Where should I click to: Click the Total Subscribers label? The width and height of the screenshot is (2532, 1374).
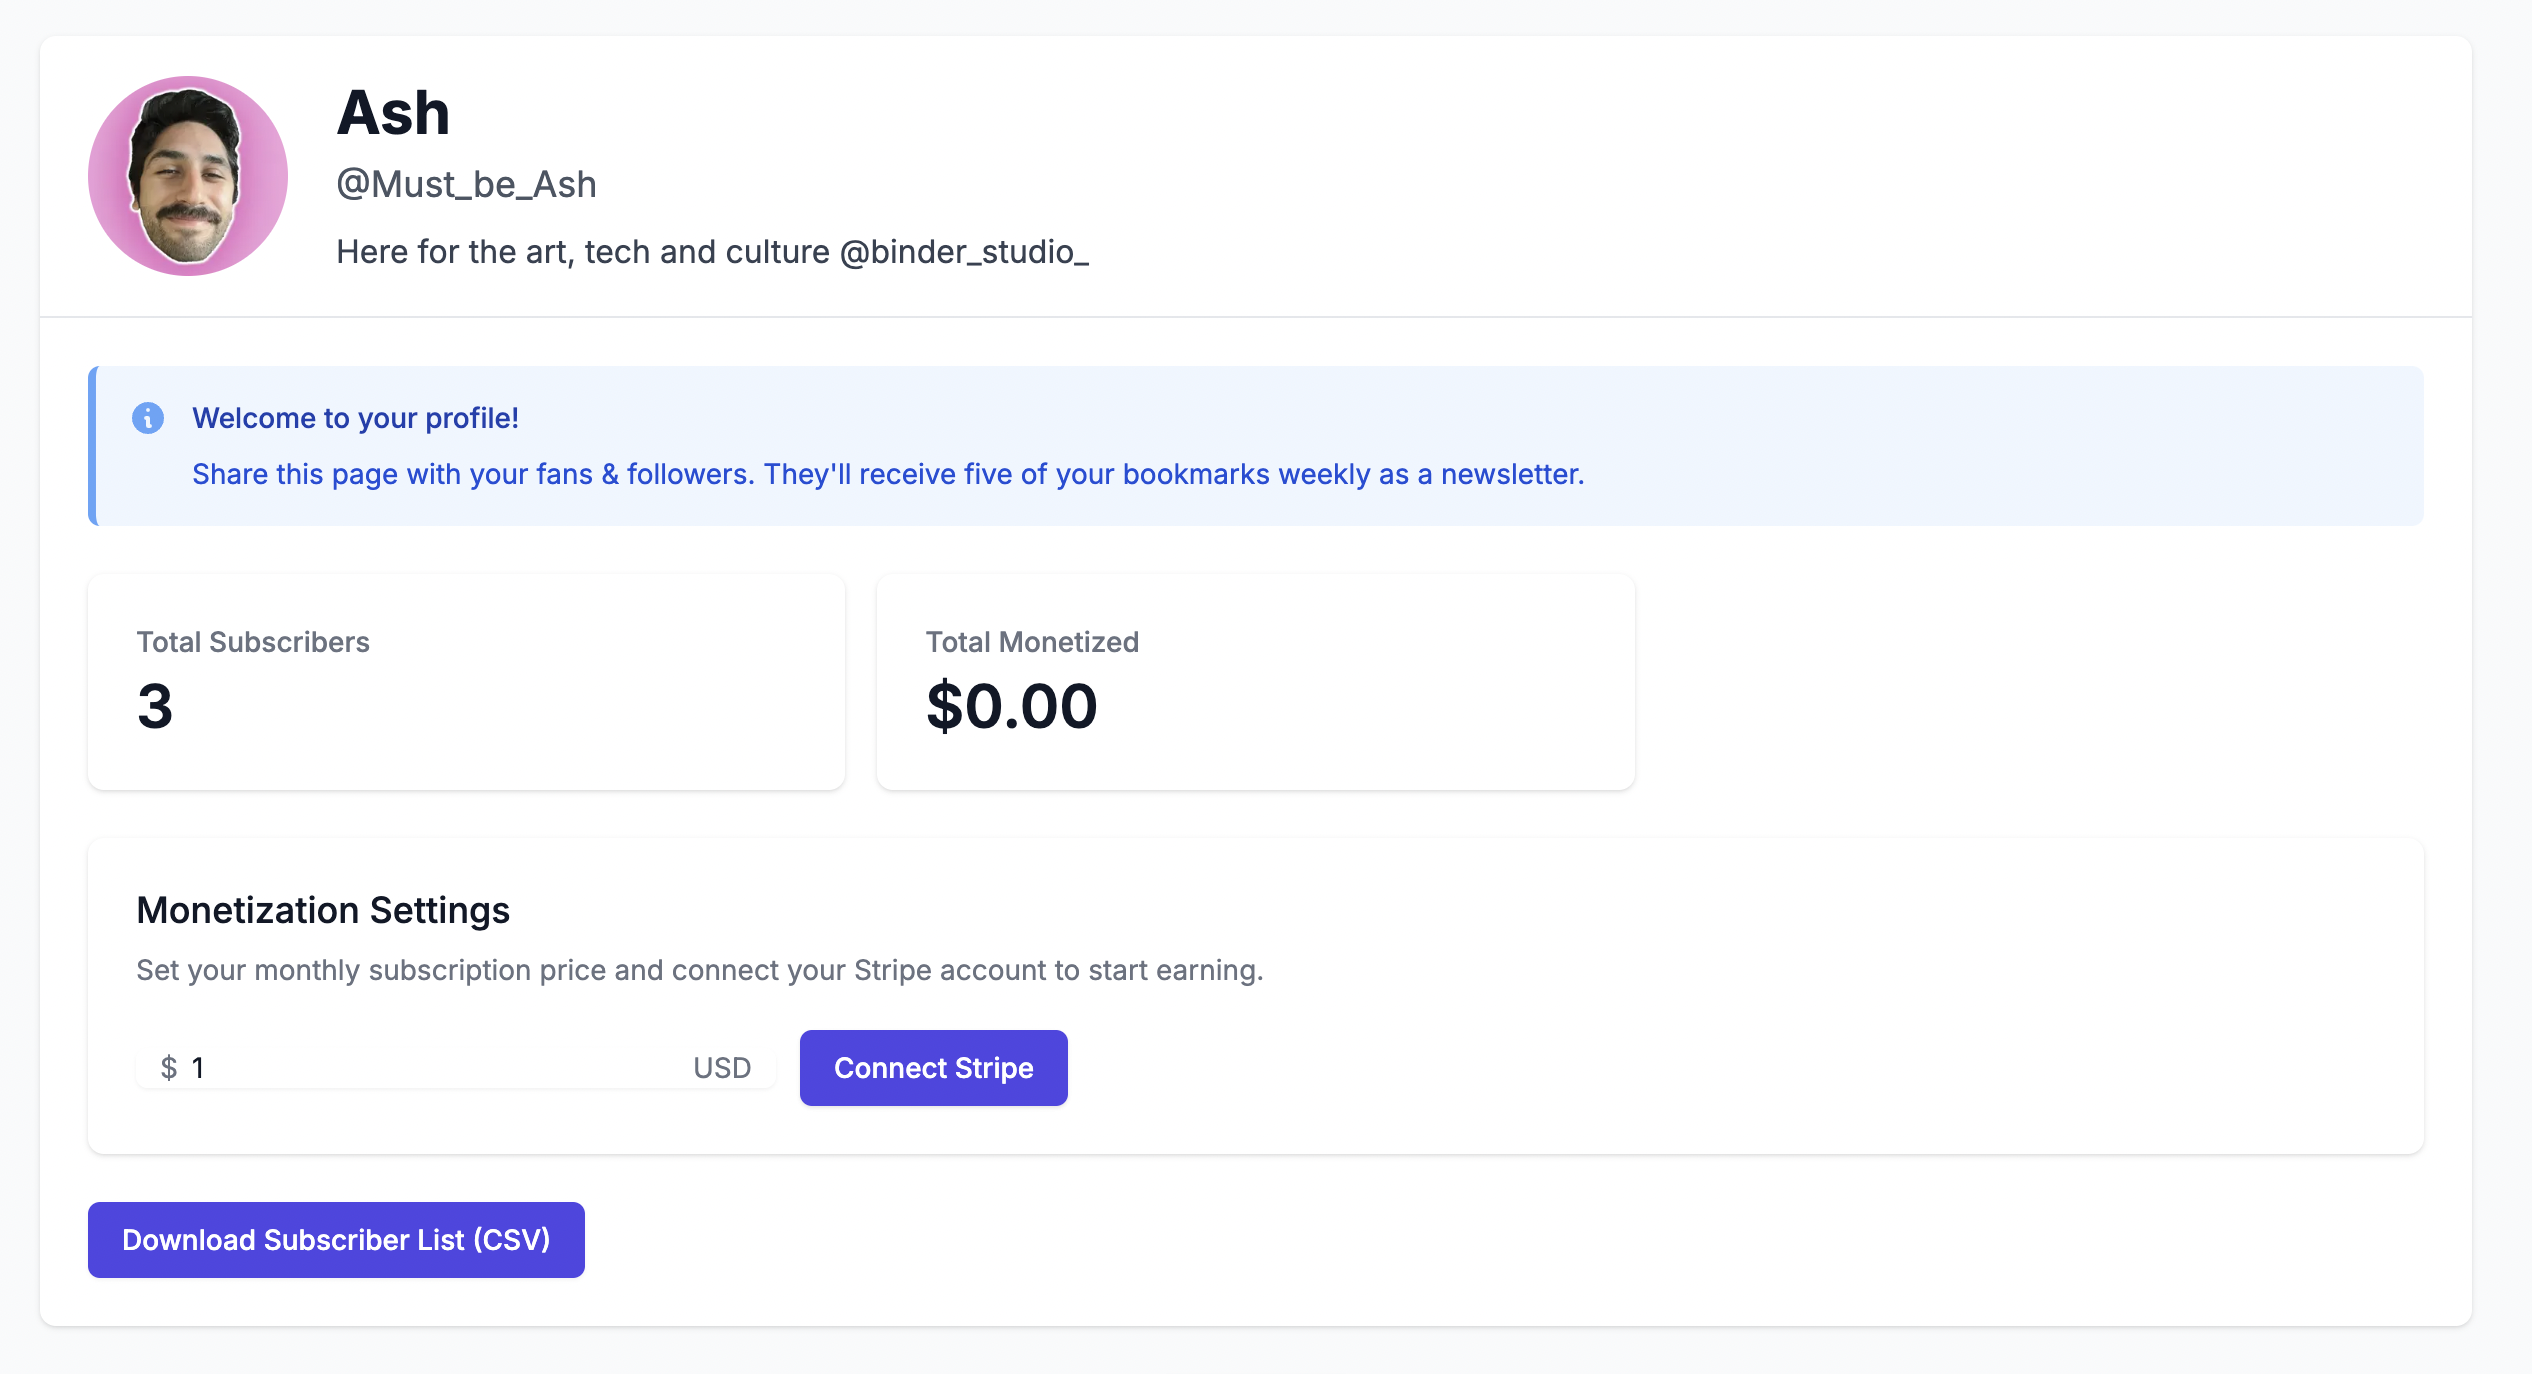(x=253, y=642)
